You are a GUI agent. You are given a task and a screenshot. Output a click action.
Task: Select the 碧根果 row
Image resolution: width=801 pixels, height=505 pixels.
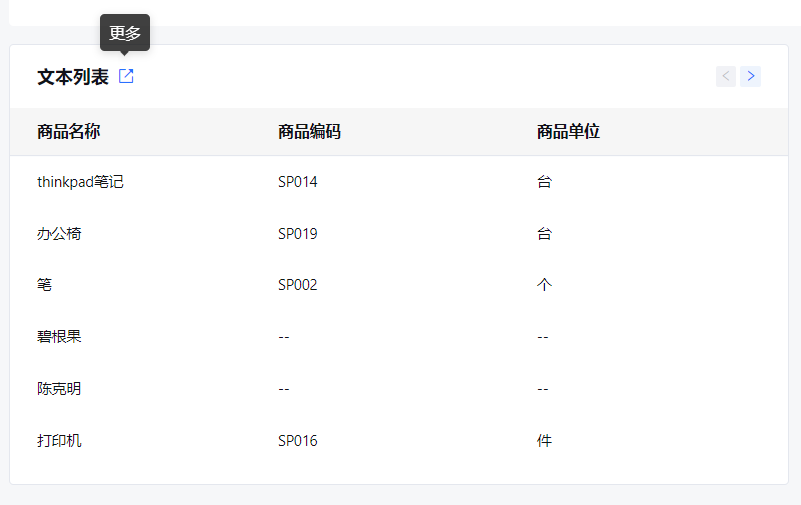[x=399, y=337]
